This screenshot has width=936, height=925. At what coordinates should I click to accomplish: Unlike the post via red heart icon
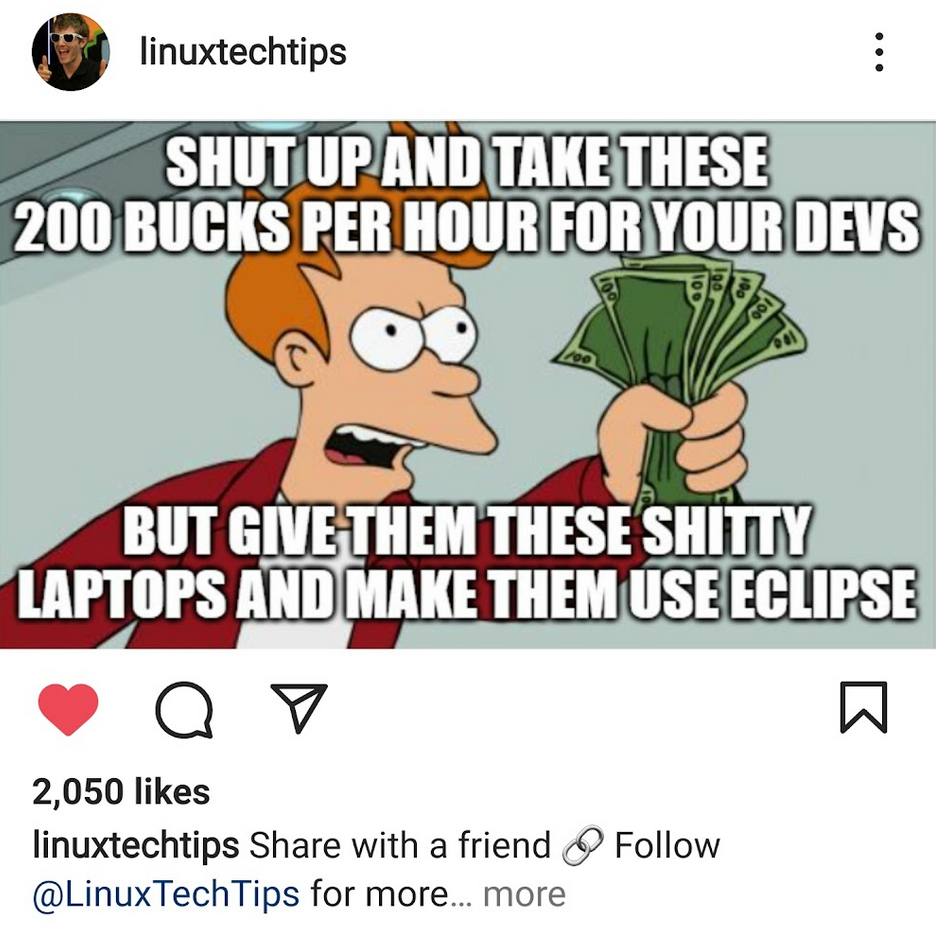[68, 709]
